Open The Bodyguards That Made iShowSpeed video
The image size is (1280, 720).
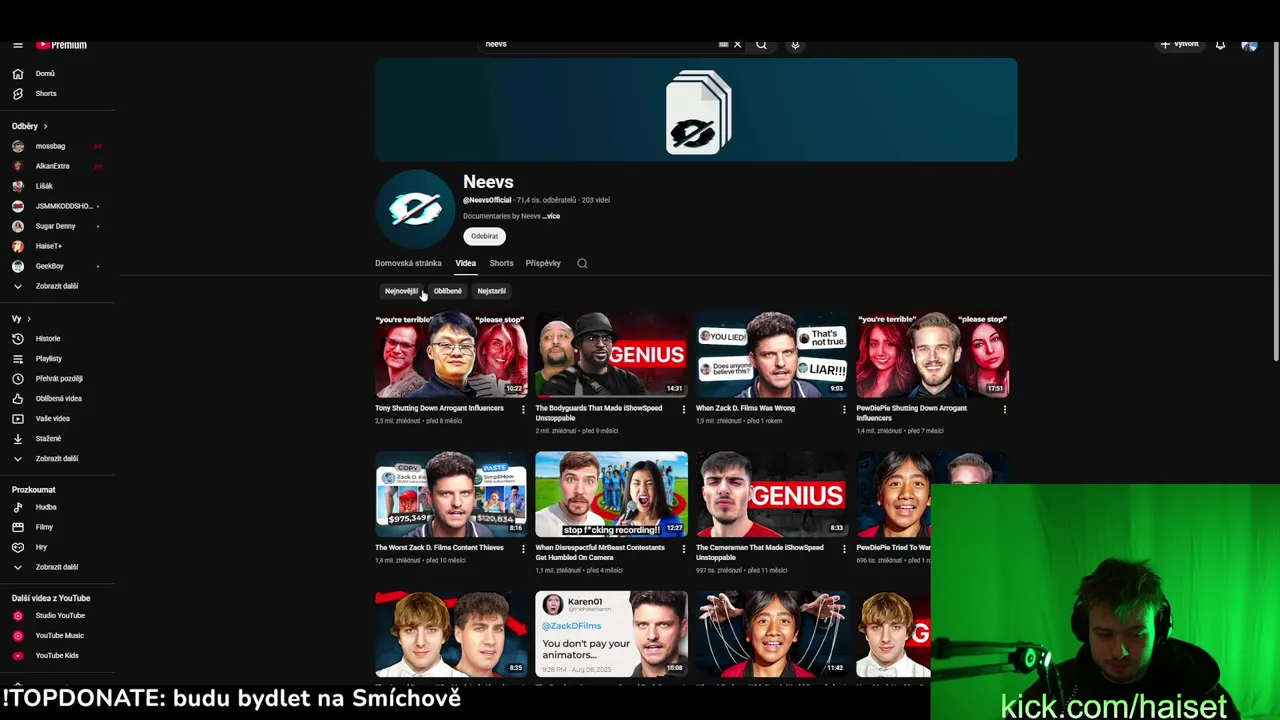pyautogui.click(x=611, y=355)
